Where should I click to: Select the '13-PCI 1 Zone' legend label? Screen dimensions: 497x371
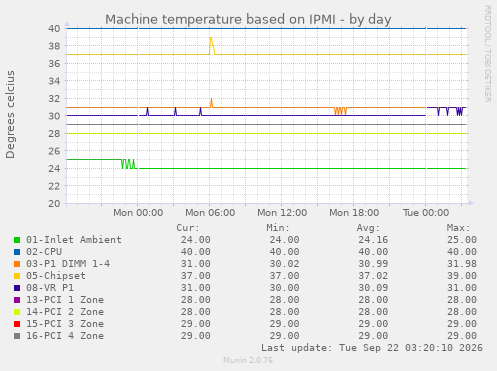[65, 300]
